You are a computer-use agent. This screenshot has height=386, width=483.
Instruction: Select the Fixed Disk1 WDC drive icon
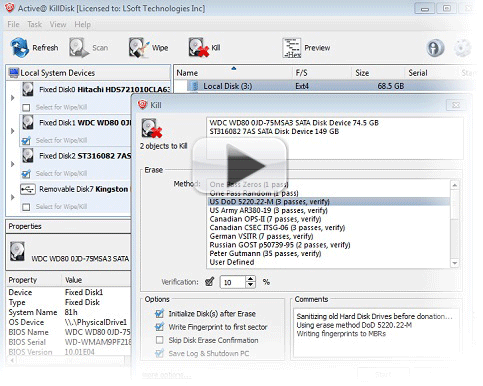click(28, 123)
